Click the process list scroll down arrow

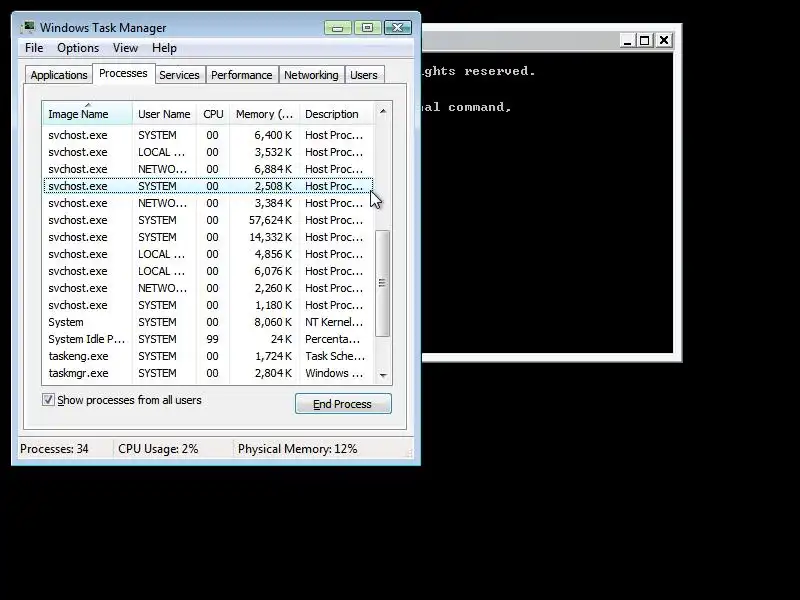click(383, 376)
